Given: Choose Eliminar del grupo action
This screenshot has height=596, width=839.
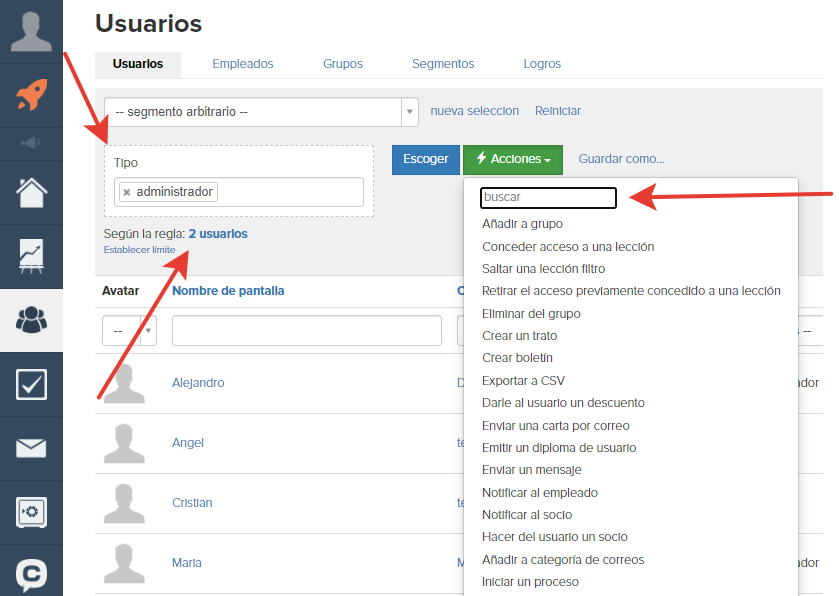Looking at the screenshot, I should tap(531, 314).
